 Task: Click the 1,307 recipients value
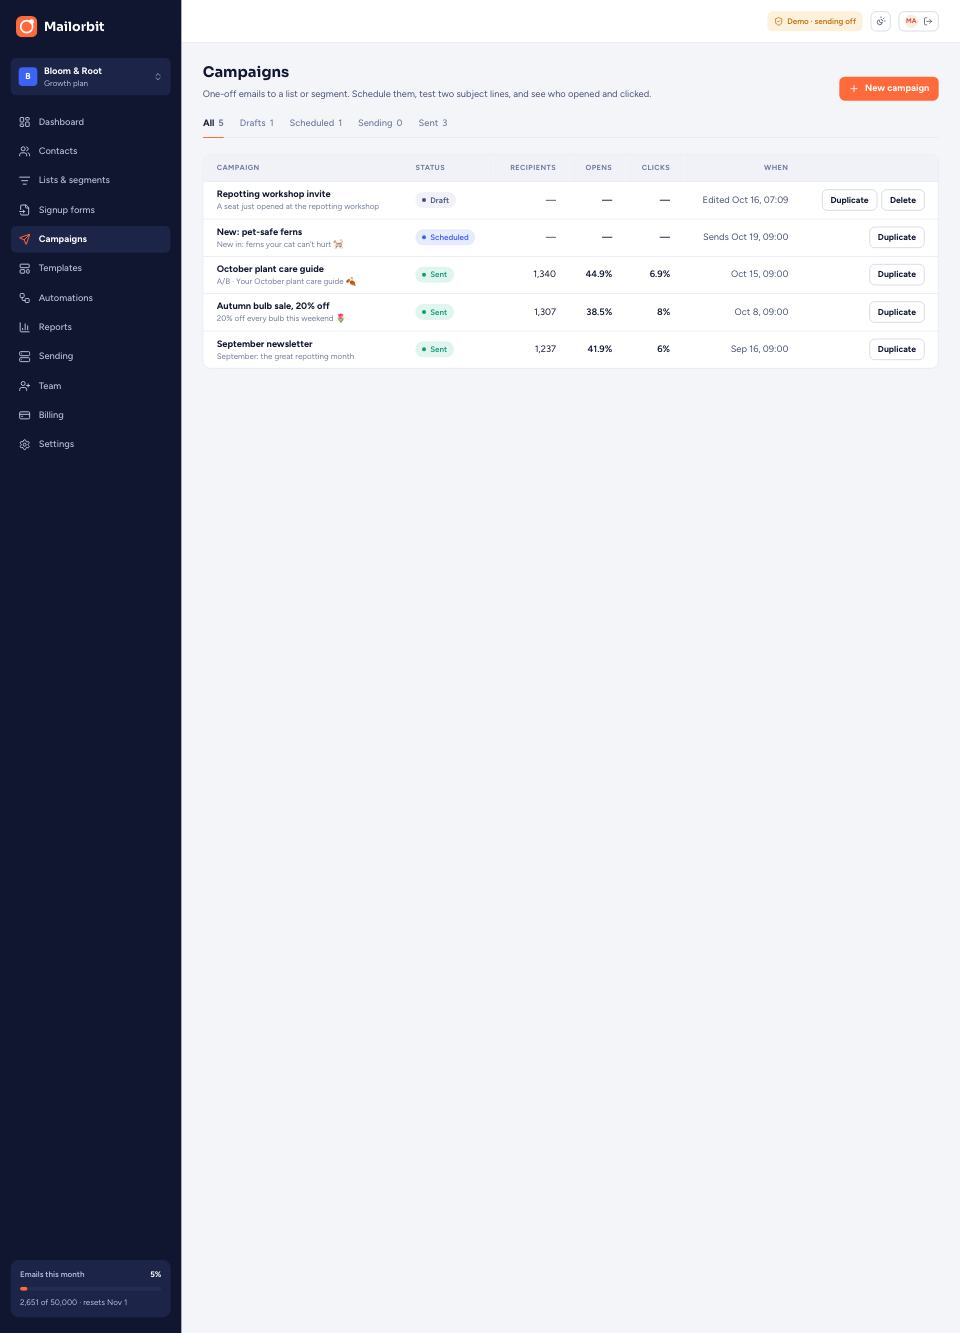pos(545,312)
